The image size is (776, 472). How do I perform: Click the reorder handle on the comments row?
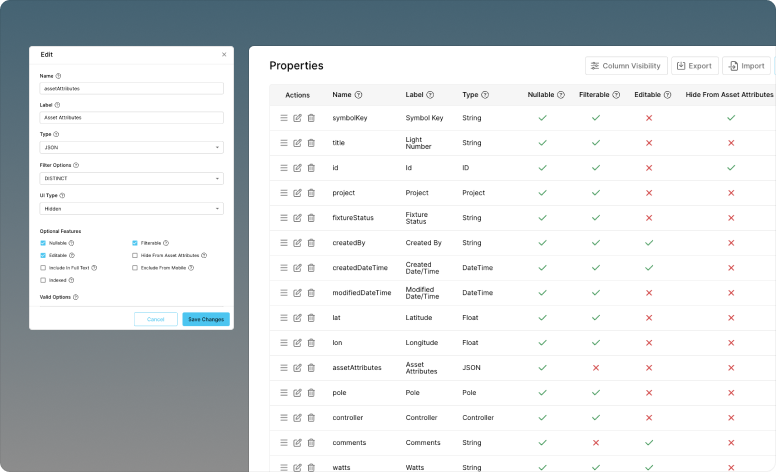click(x=284, y=443)
